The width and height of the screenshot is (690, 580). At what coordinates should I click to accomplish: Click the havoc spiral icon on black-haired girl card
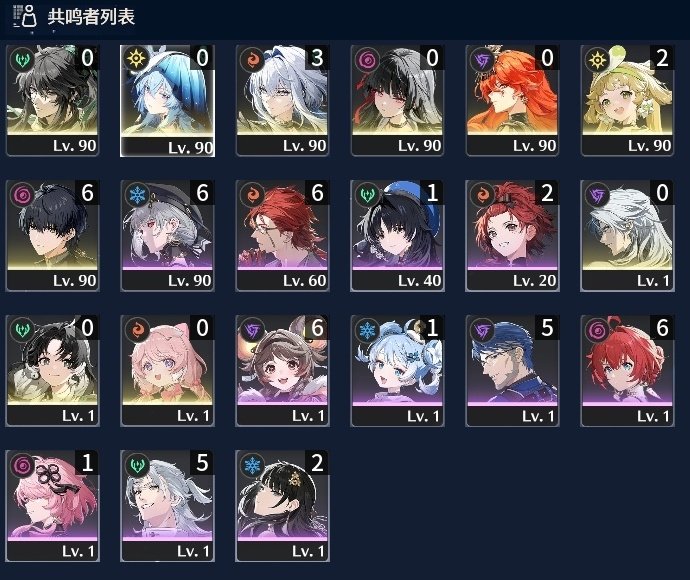367,59
